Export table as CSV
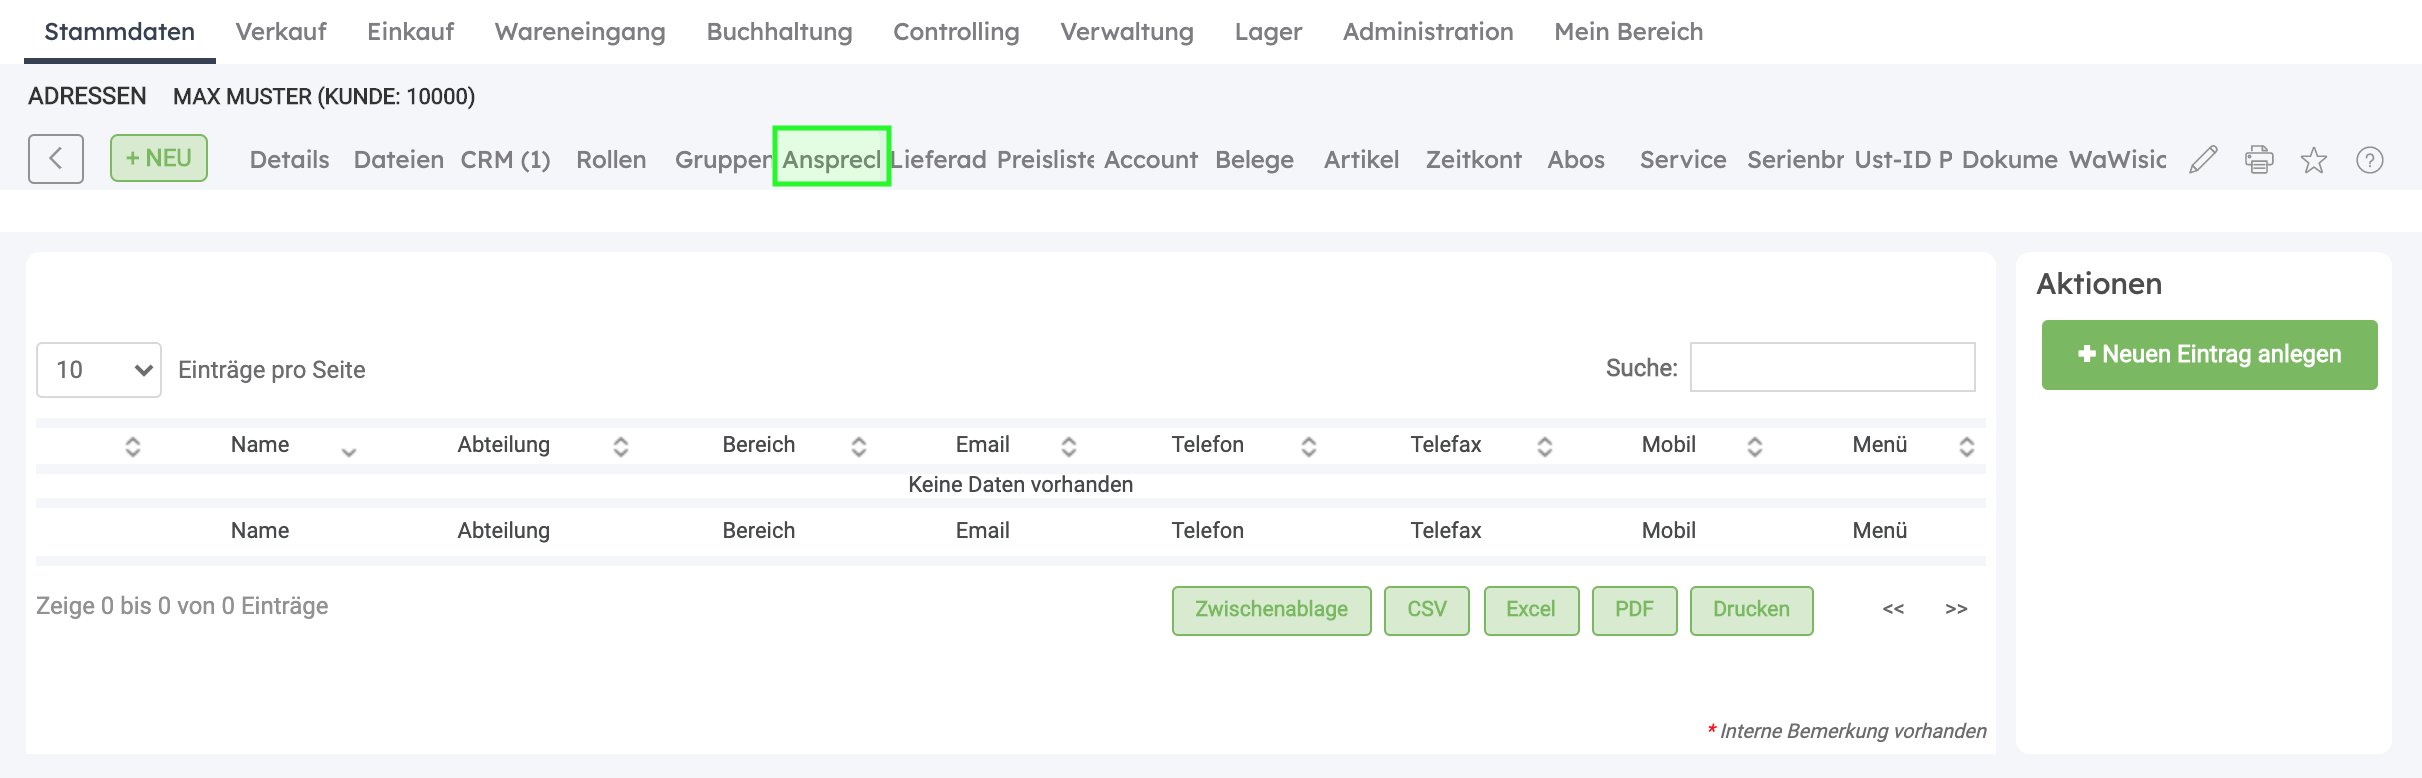Viewport: 2422px width, 778px height. (1426, 610)
